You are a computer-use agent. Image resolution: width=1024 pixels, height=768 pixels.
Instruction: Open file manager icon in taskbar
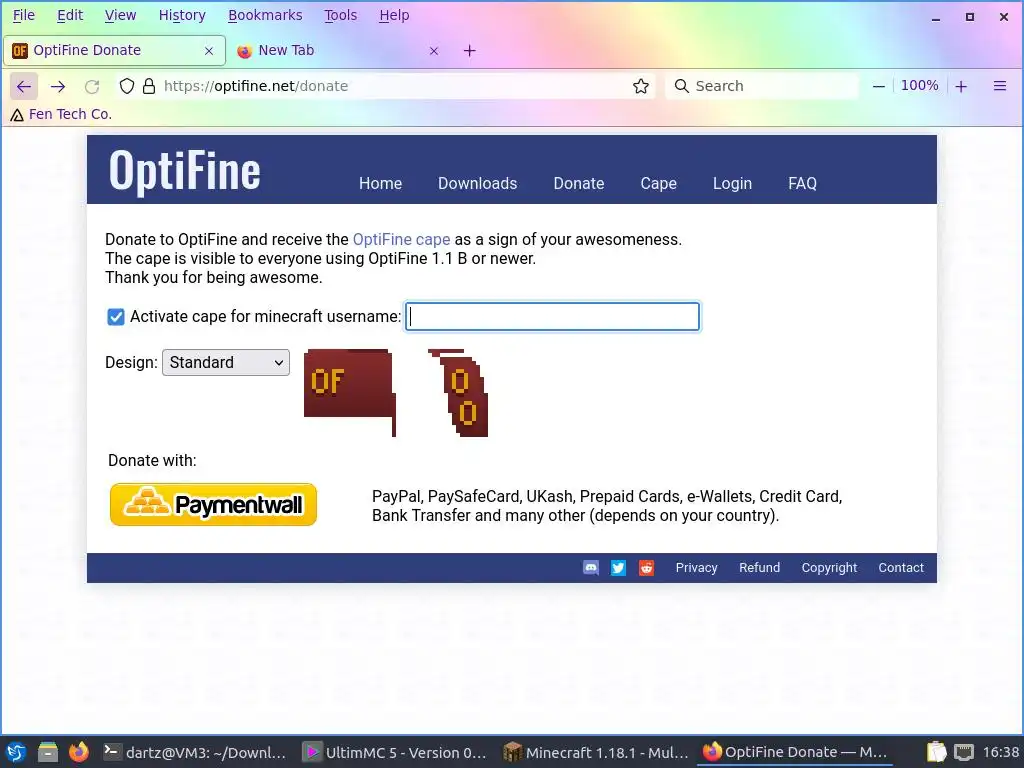click(47, 752)
